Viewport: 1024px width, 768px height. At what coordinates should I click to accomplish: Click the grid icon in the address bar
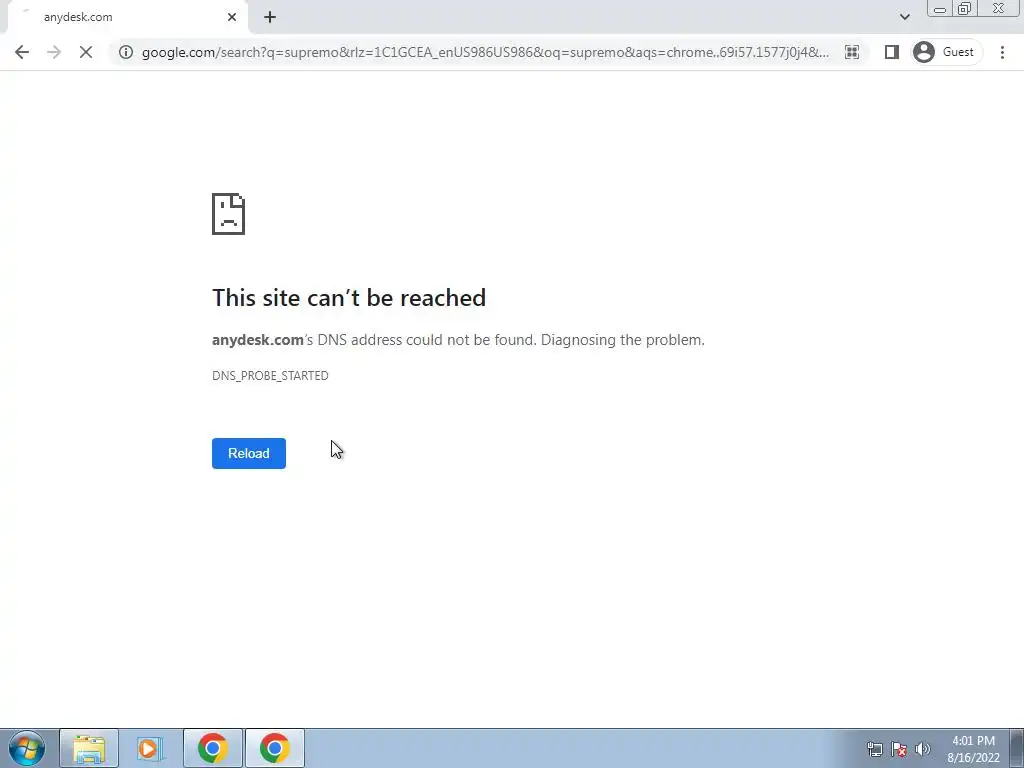click(x=852, y=52)
